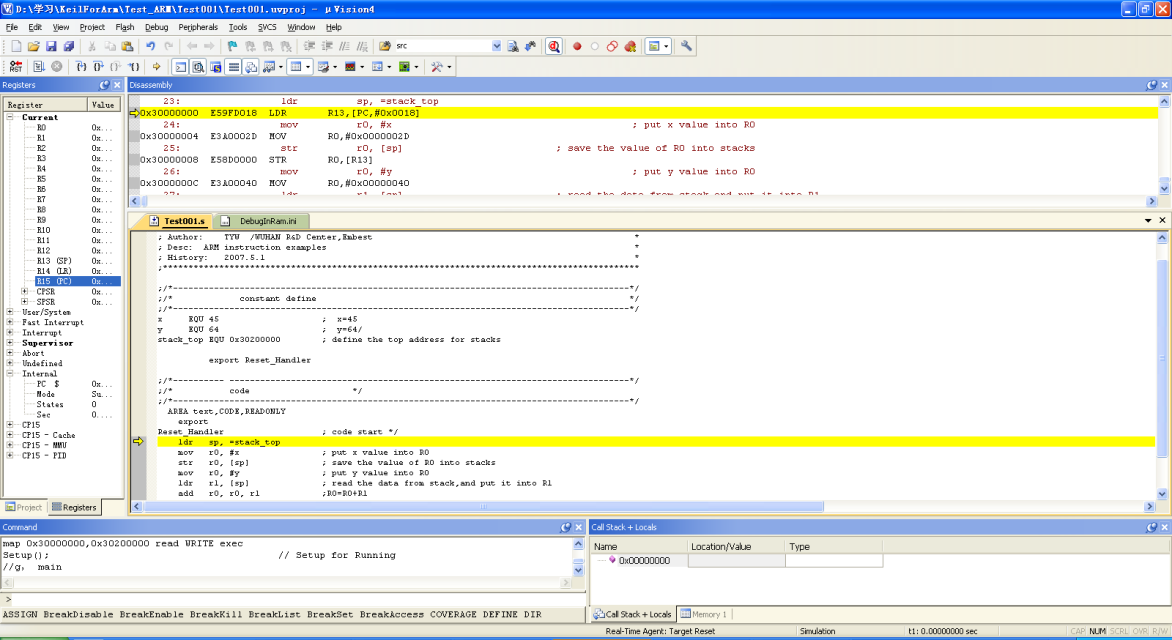
Task: Click the Insert Breakpoint red dot icon
Action: click(577, 46)
